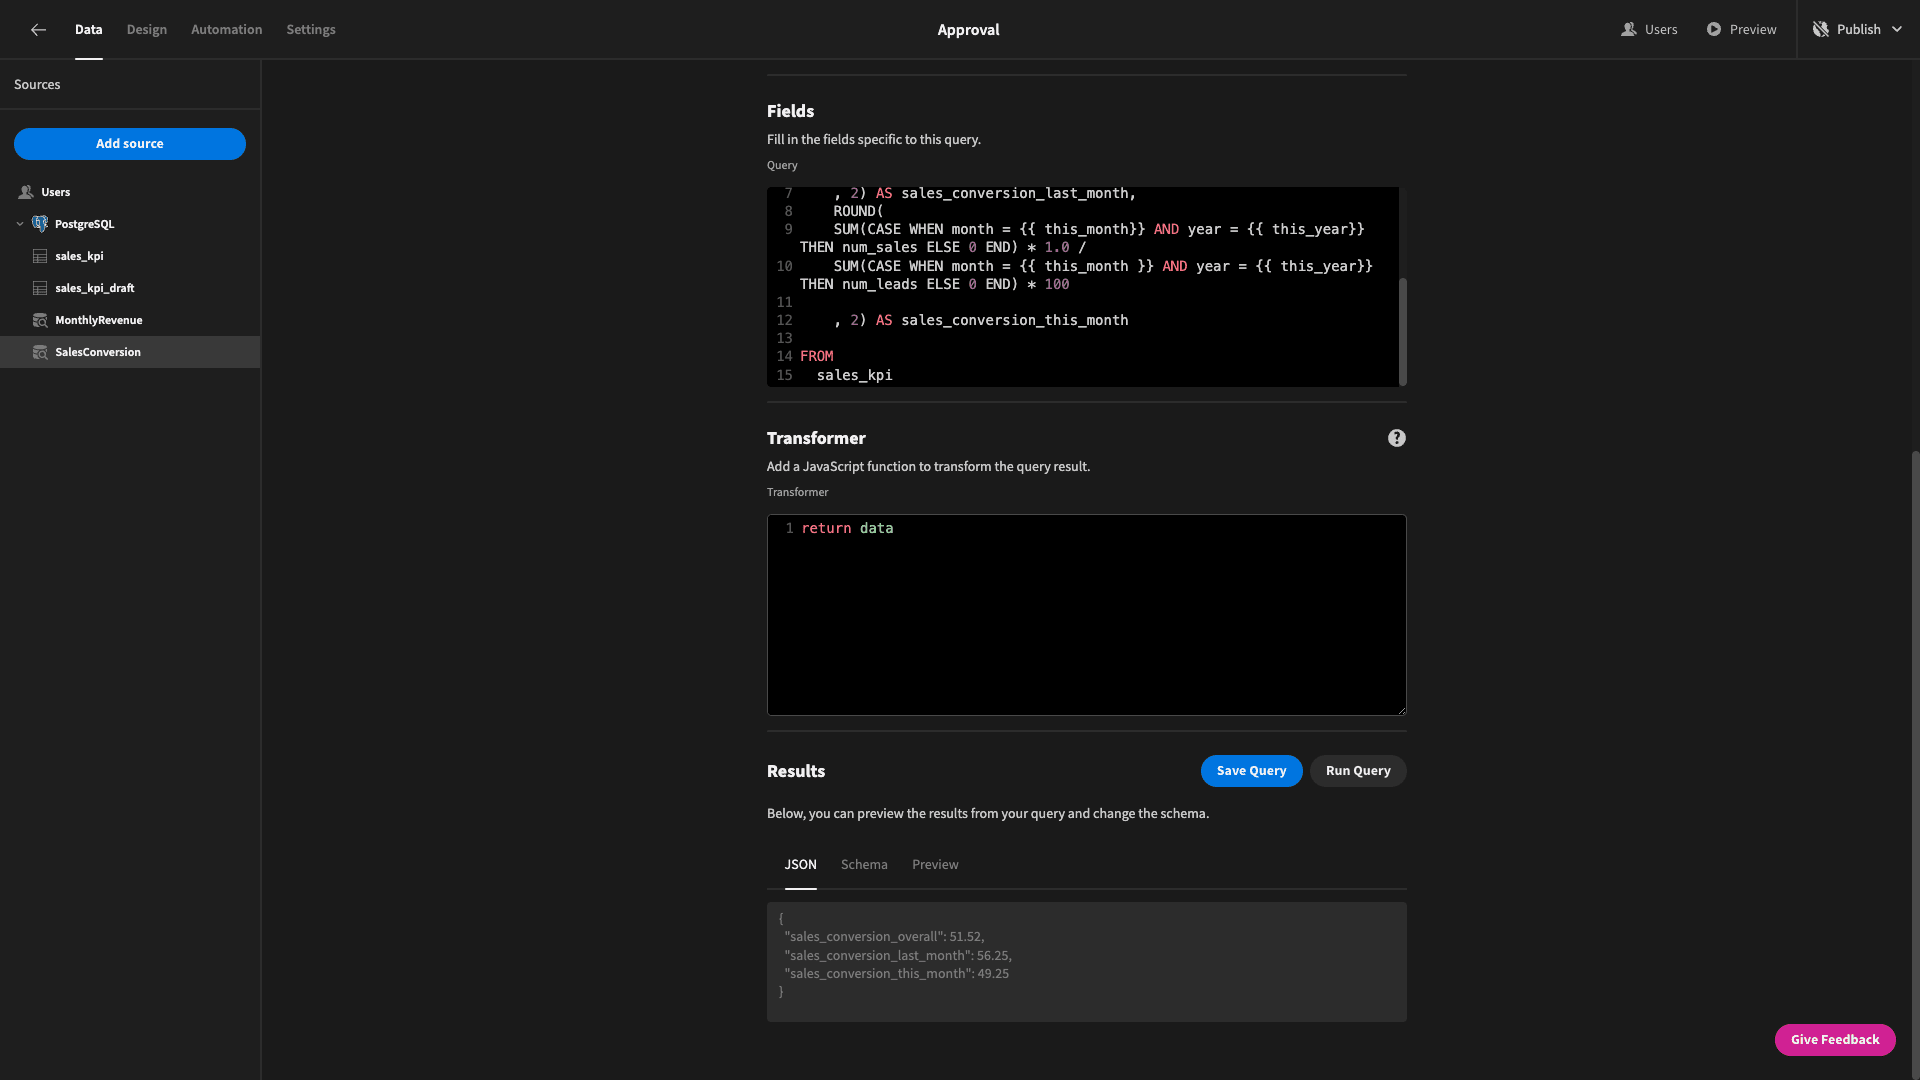Click the sales_kpi_draft table icon
This screenshot has width=1920, height=1080.
click(40, 288)
